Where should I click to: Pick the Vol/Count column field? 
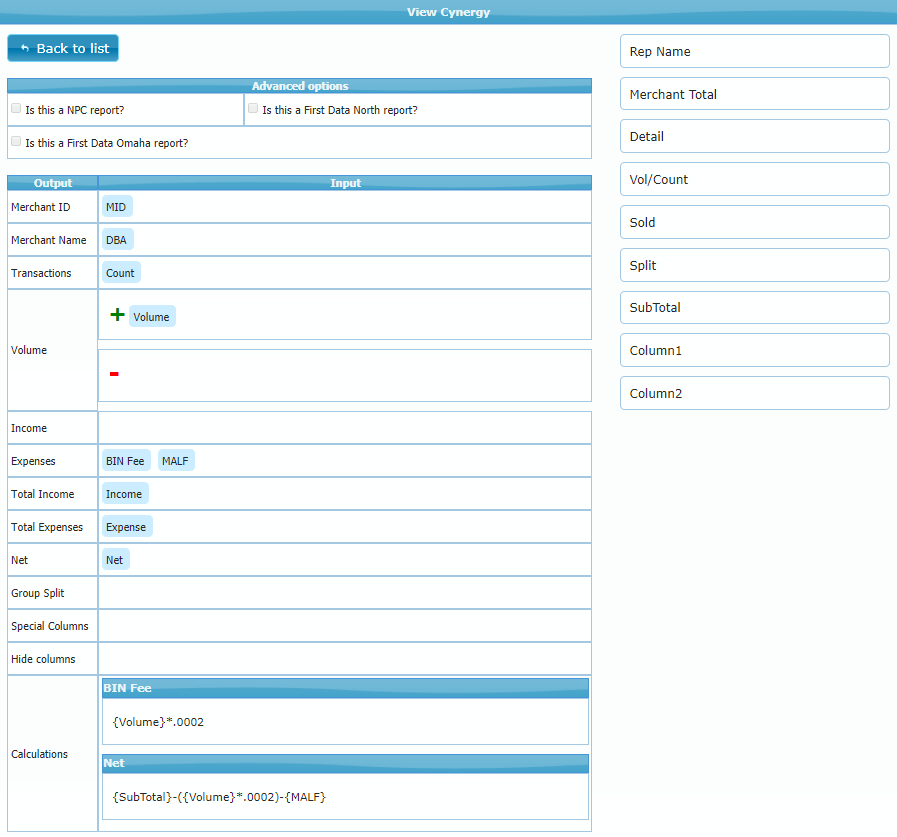point(754,180)
